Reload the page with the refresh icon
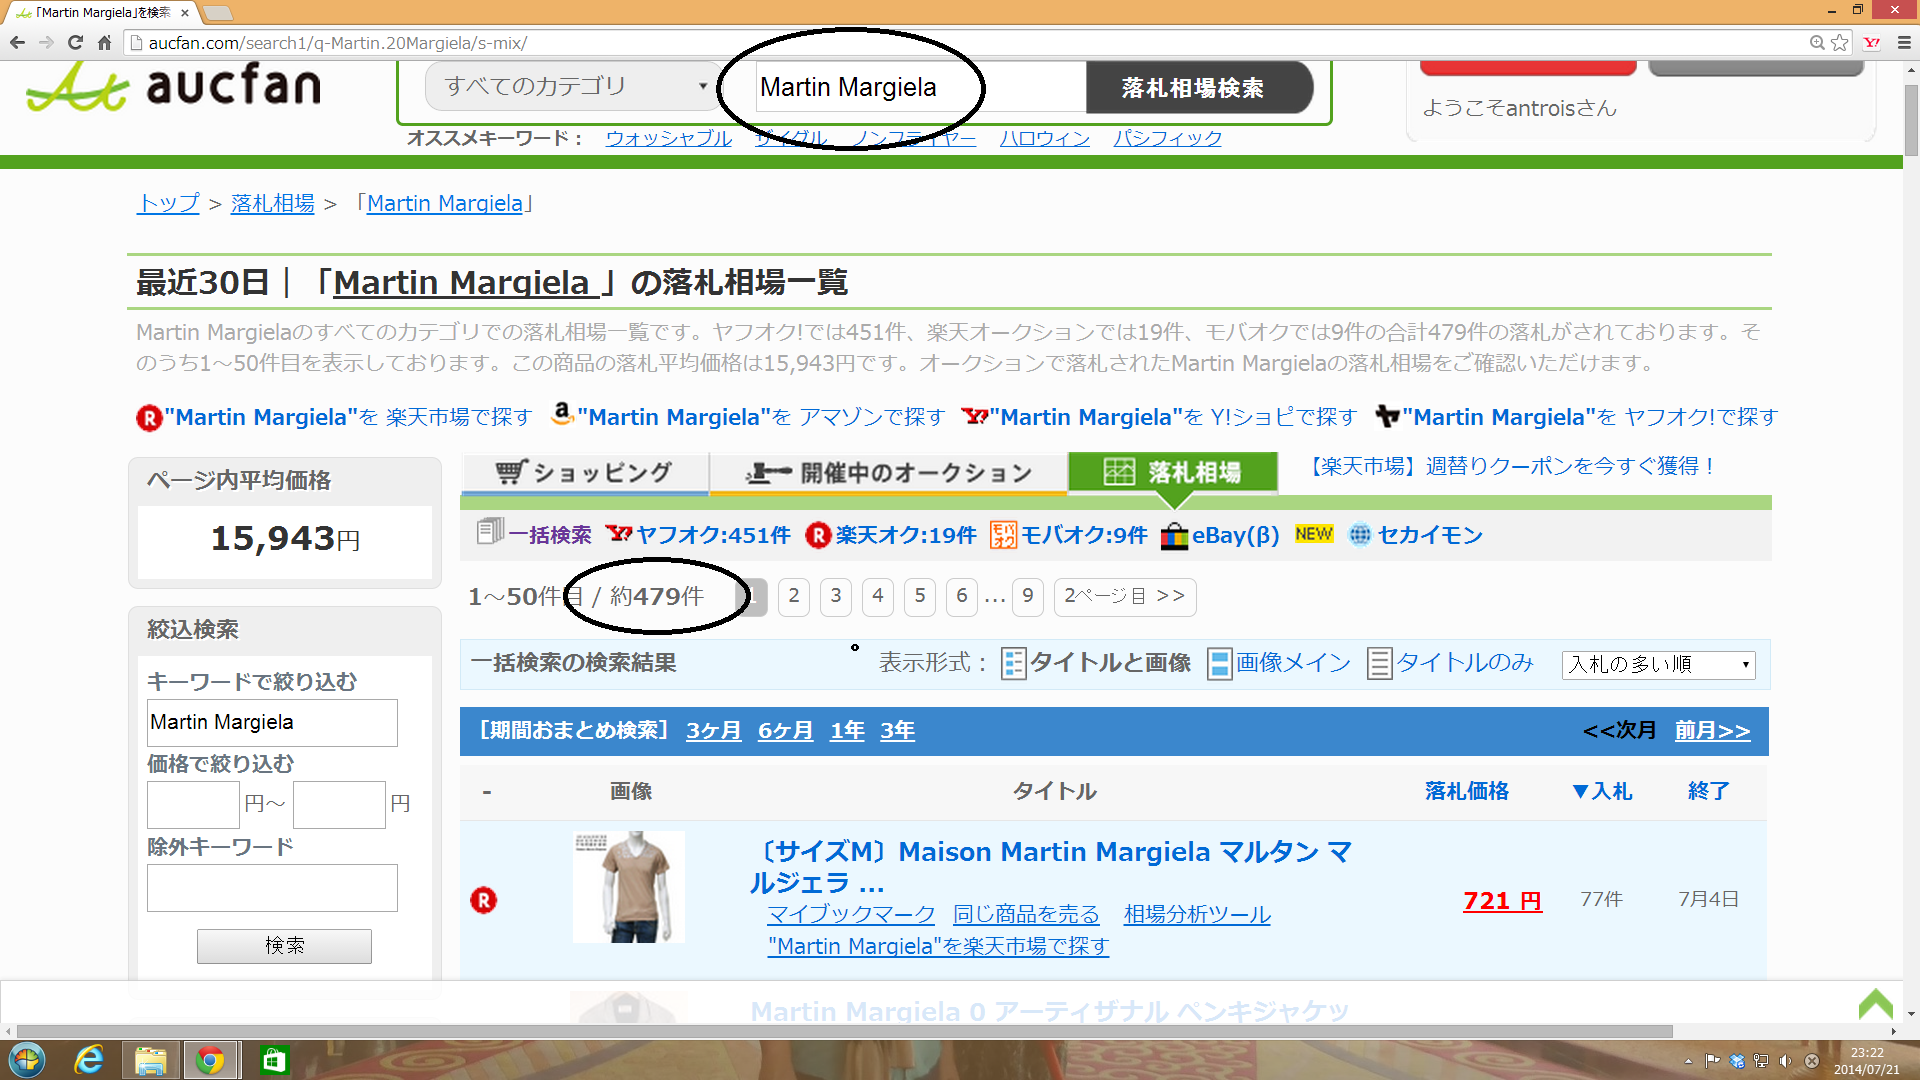1920x1080 pixels. point(75,43)
